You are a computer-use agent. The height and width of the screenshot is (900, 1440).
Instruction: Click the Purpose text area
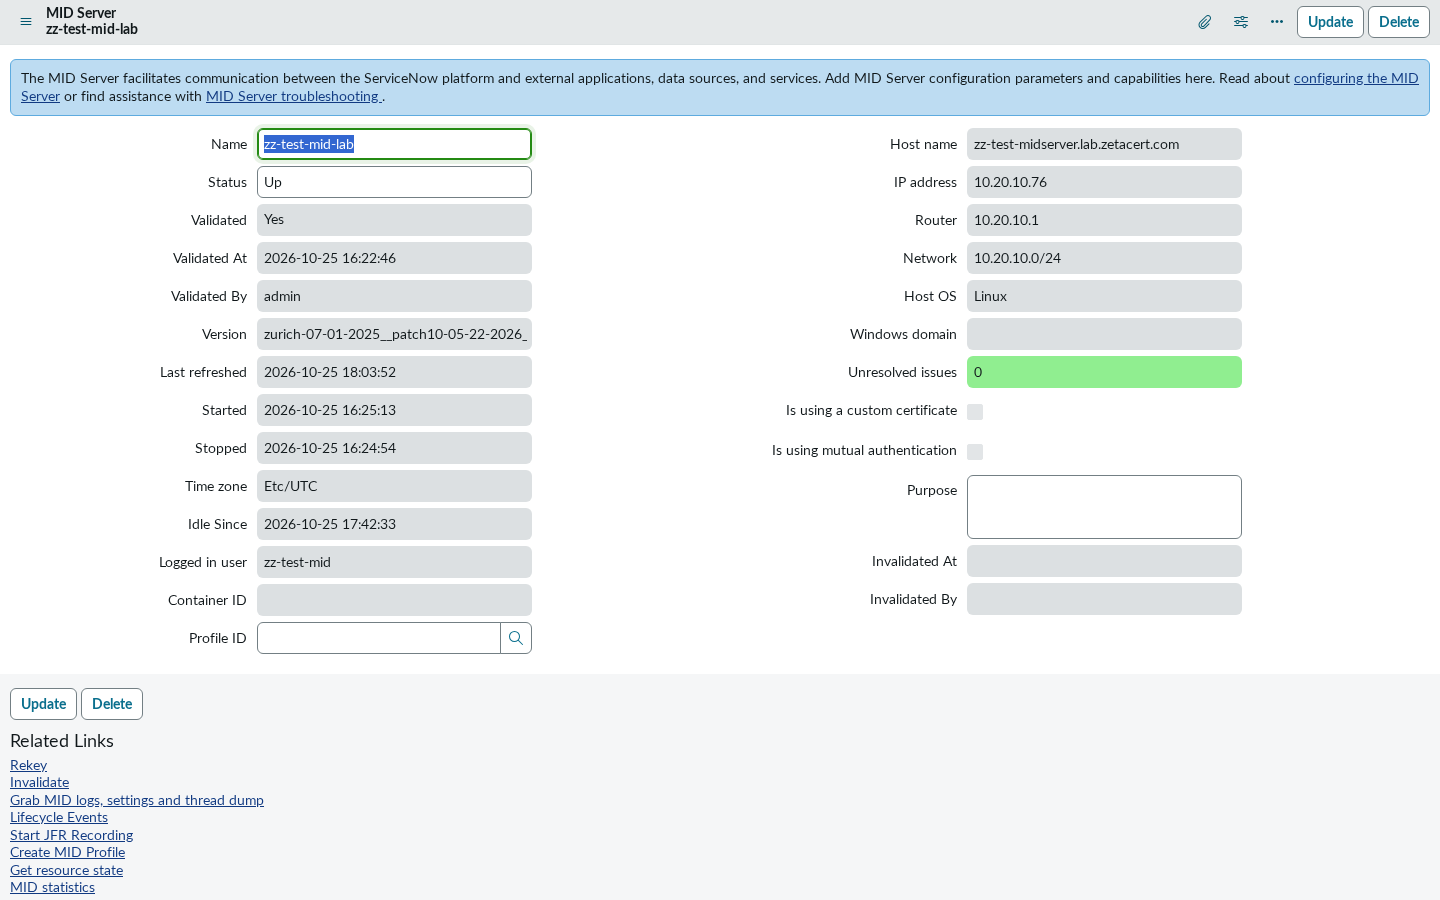(1104, 507)
